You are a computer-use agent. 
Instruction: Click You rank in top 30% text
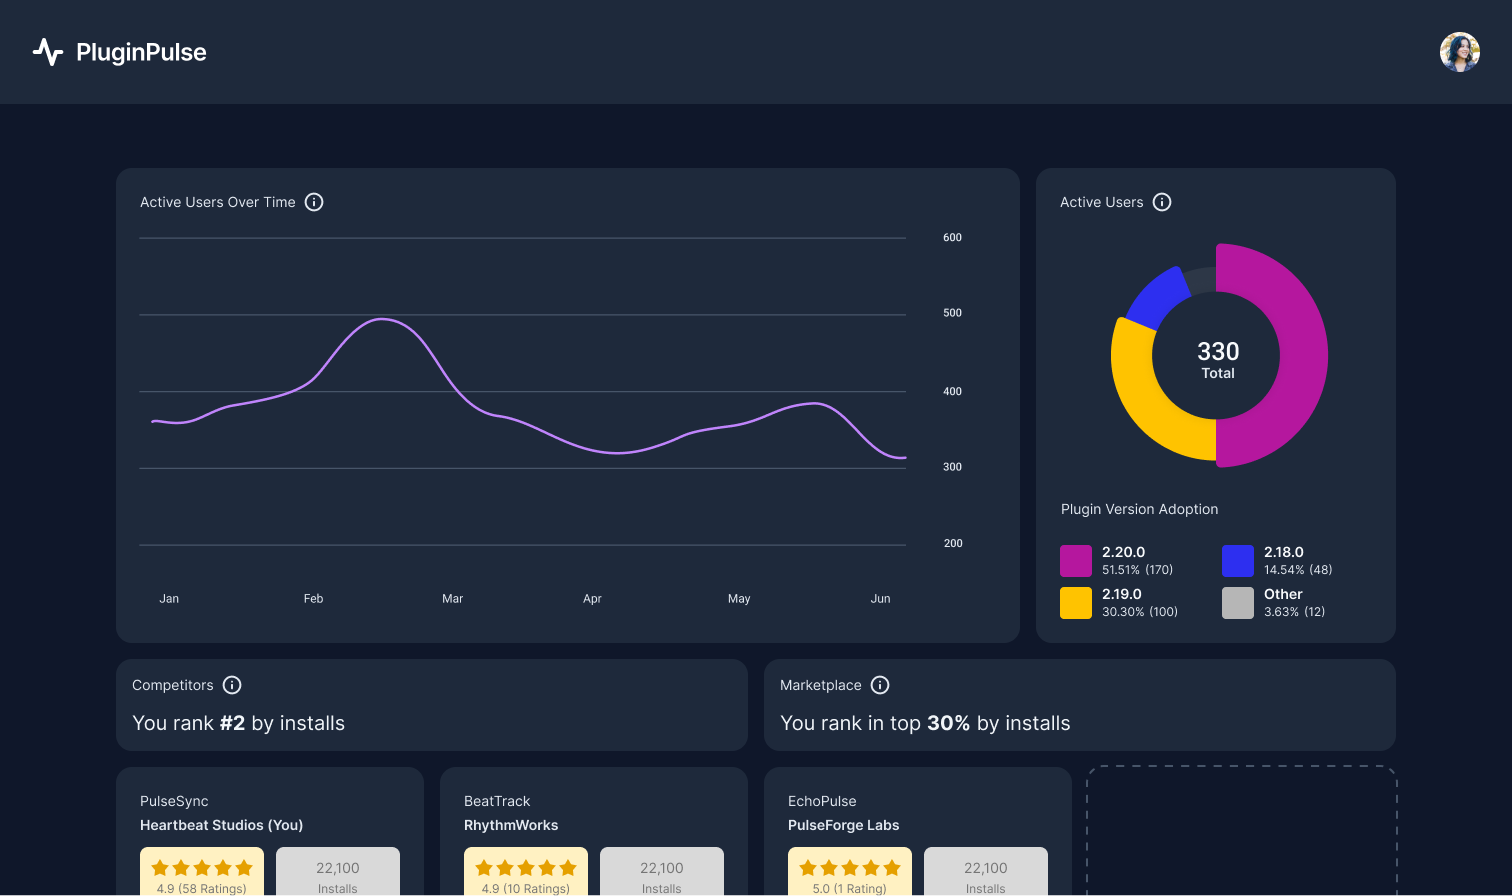925,723
